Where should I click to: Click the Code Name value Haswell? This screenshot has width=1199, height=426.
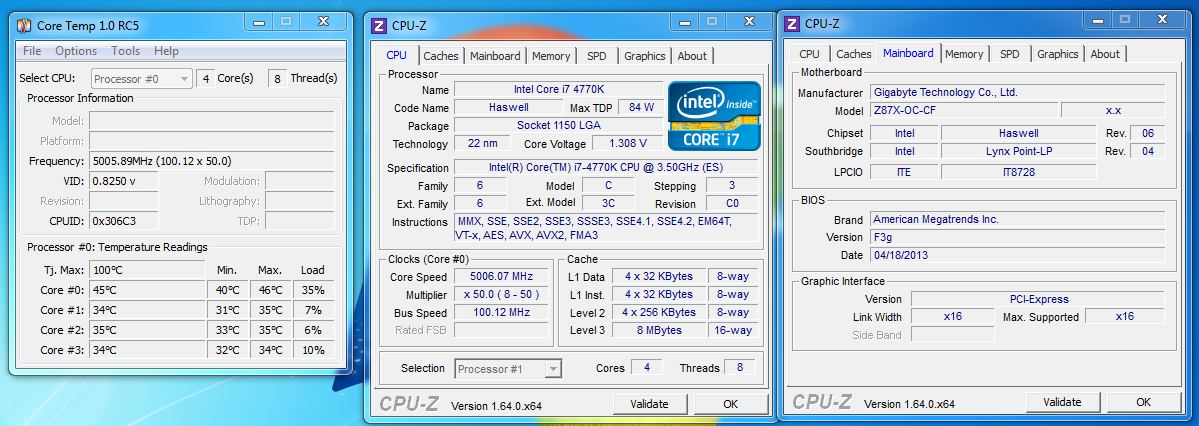point(509,108)
